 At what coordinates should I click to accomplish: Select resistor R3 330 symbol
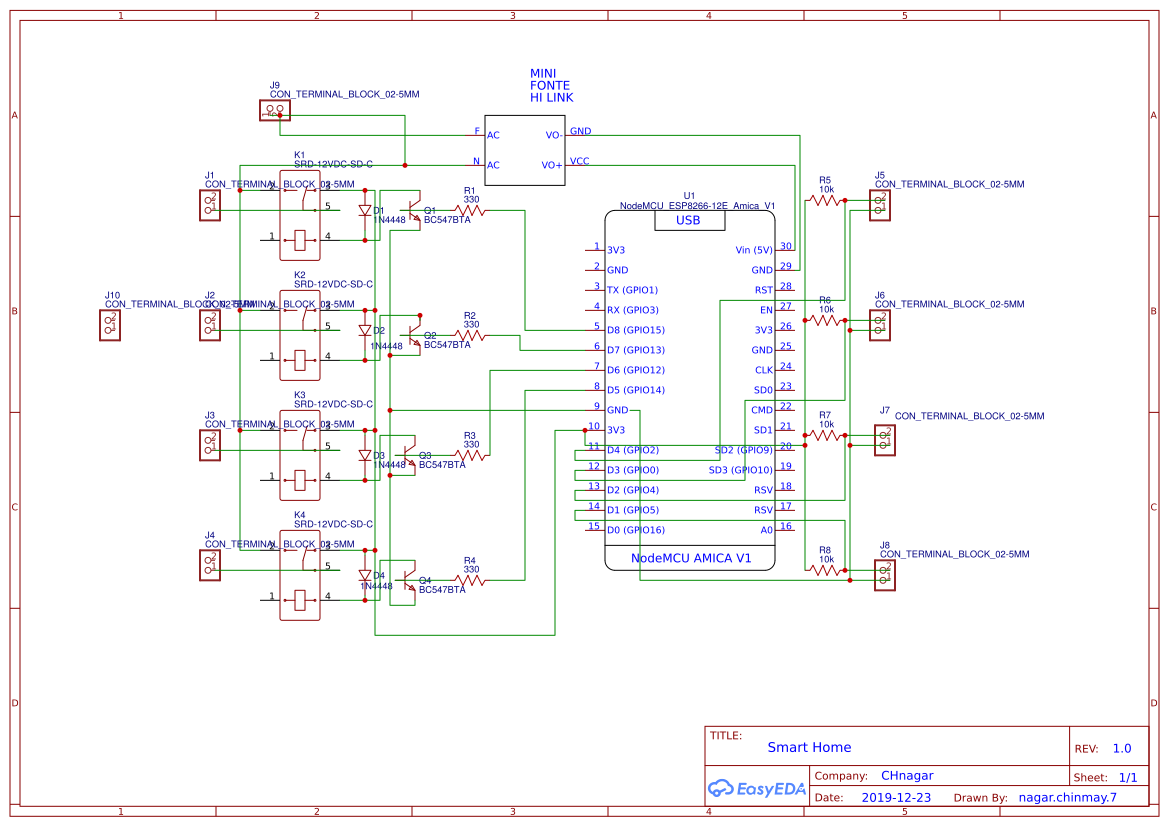point(470,455)
